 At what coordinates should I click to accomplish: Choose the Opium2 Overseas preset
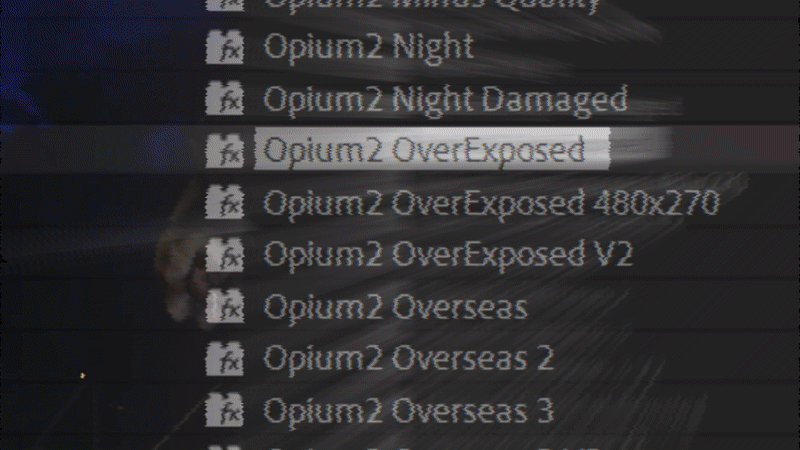(x=395, y=307)
